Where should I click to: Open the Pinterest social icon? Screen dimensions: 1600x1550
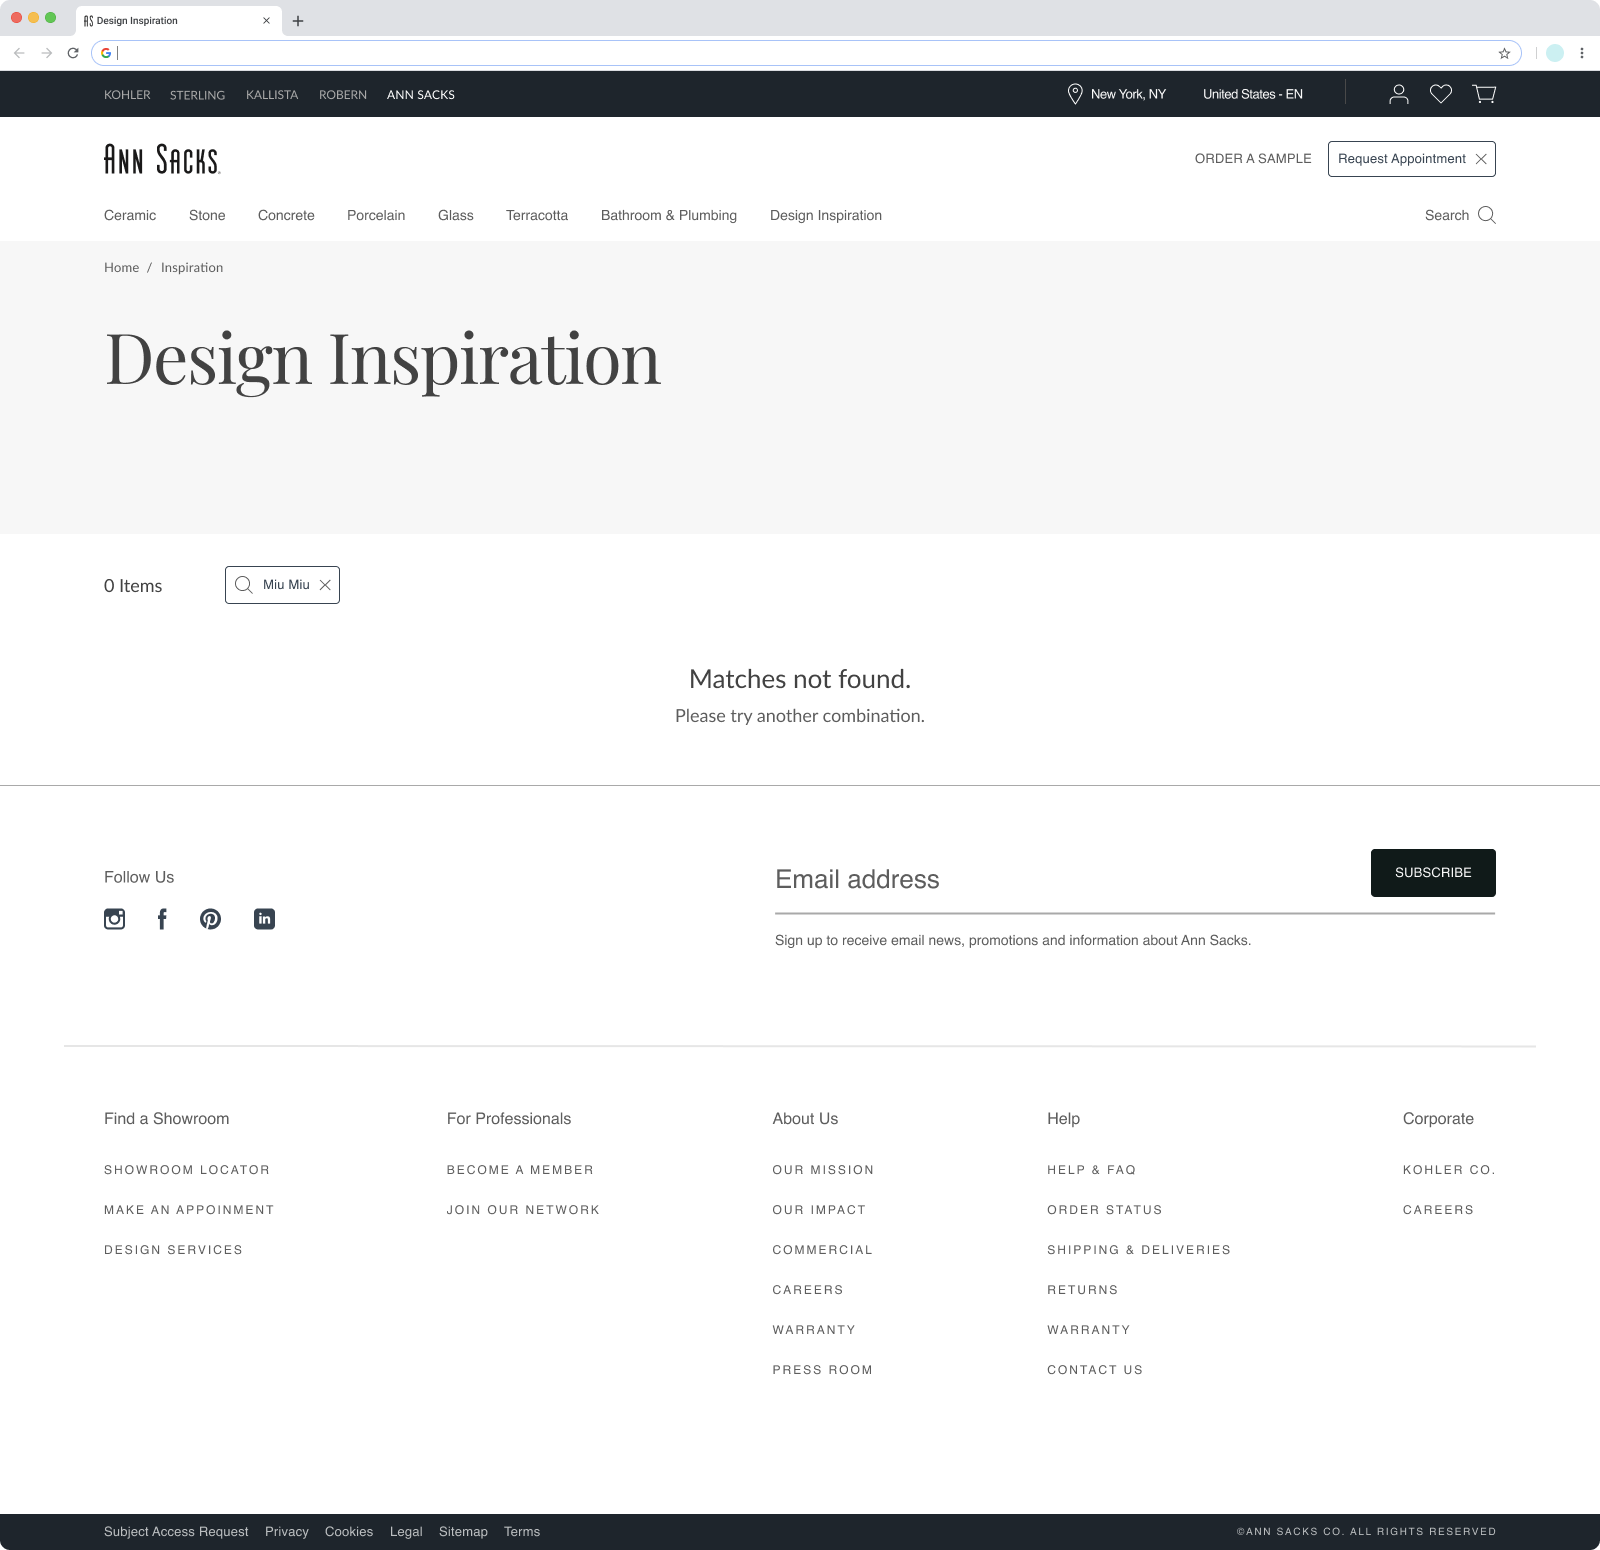pos(210,919)
